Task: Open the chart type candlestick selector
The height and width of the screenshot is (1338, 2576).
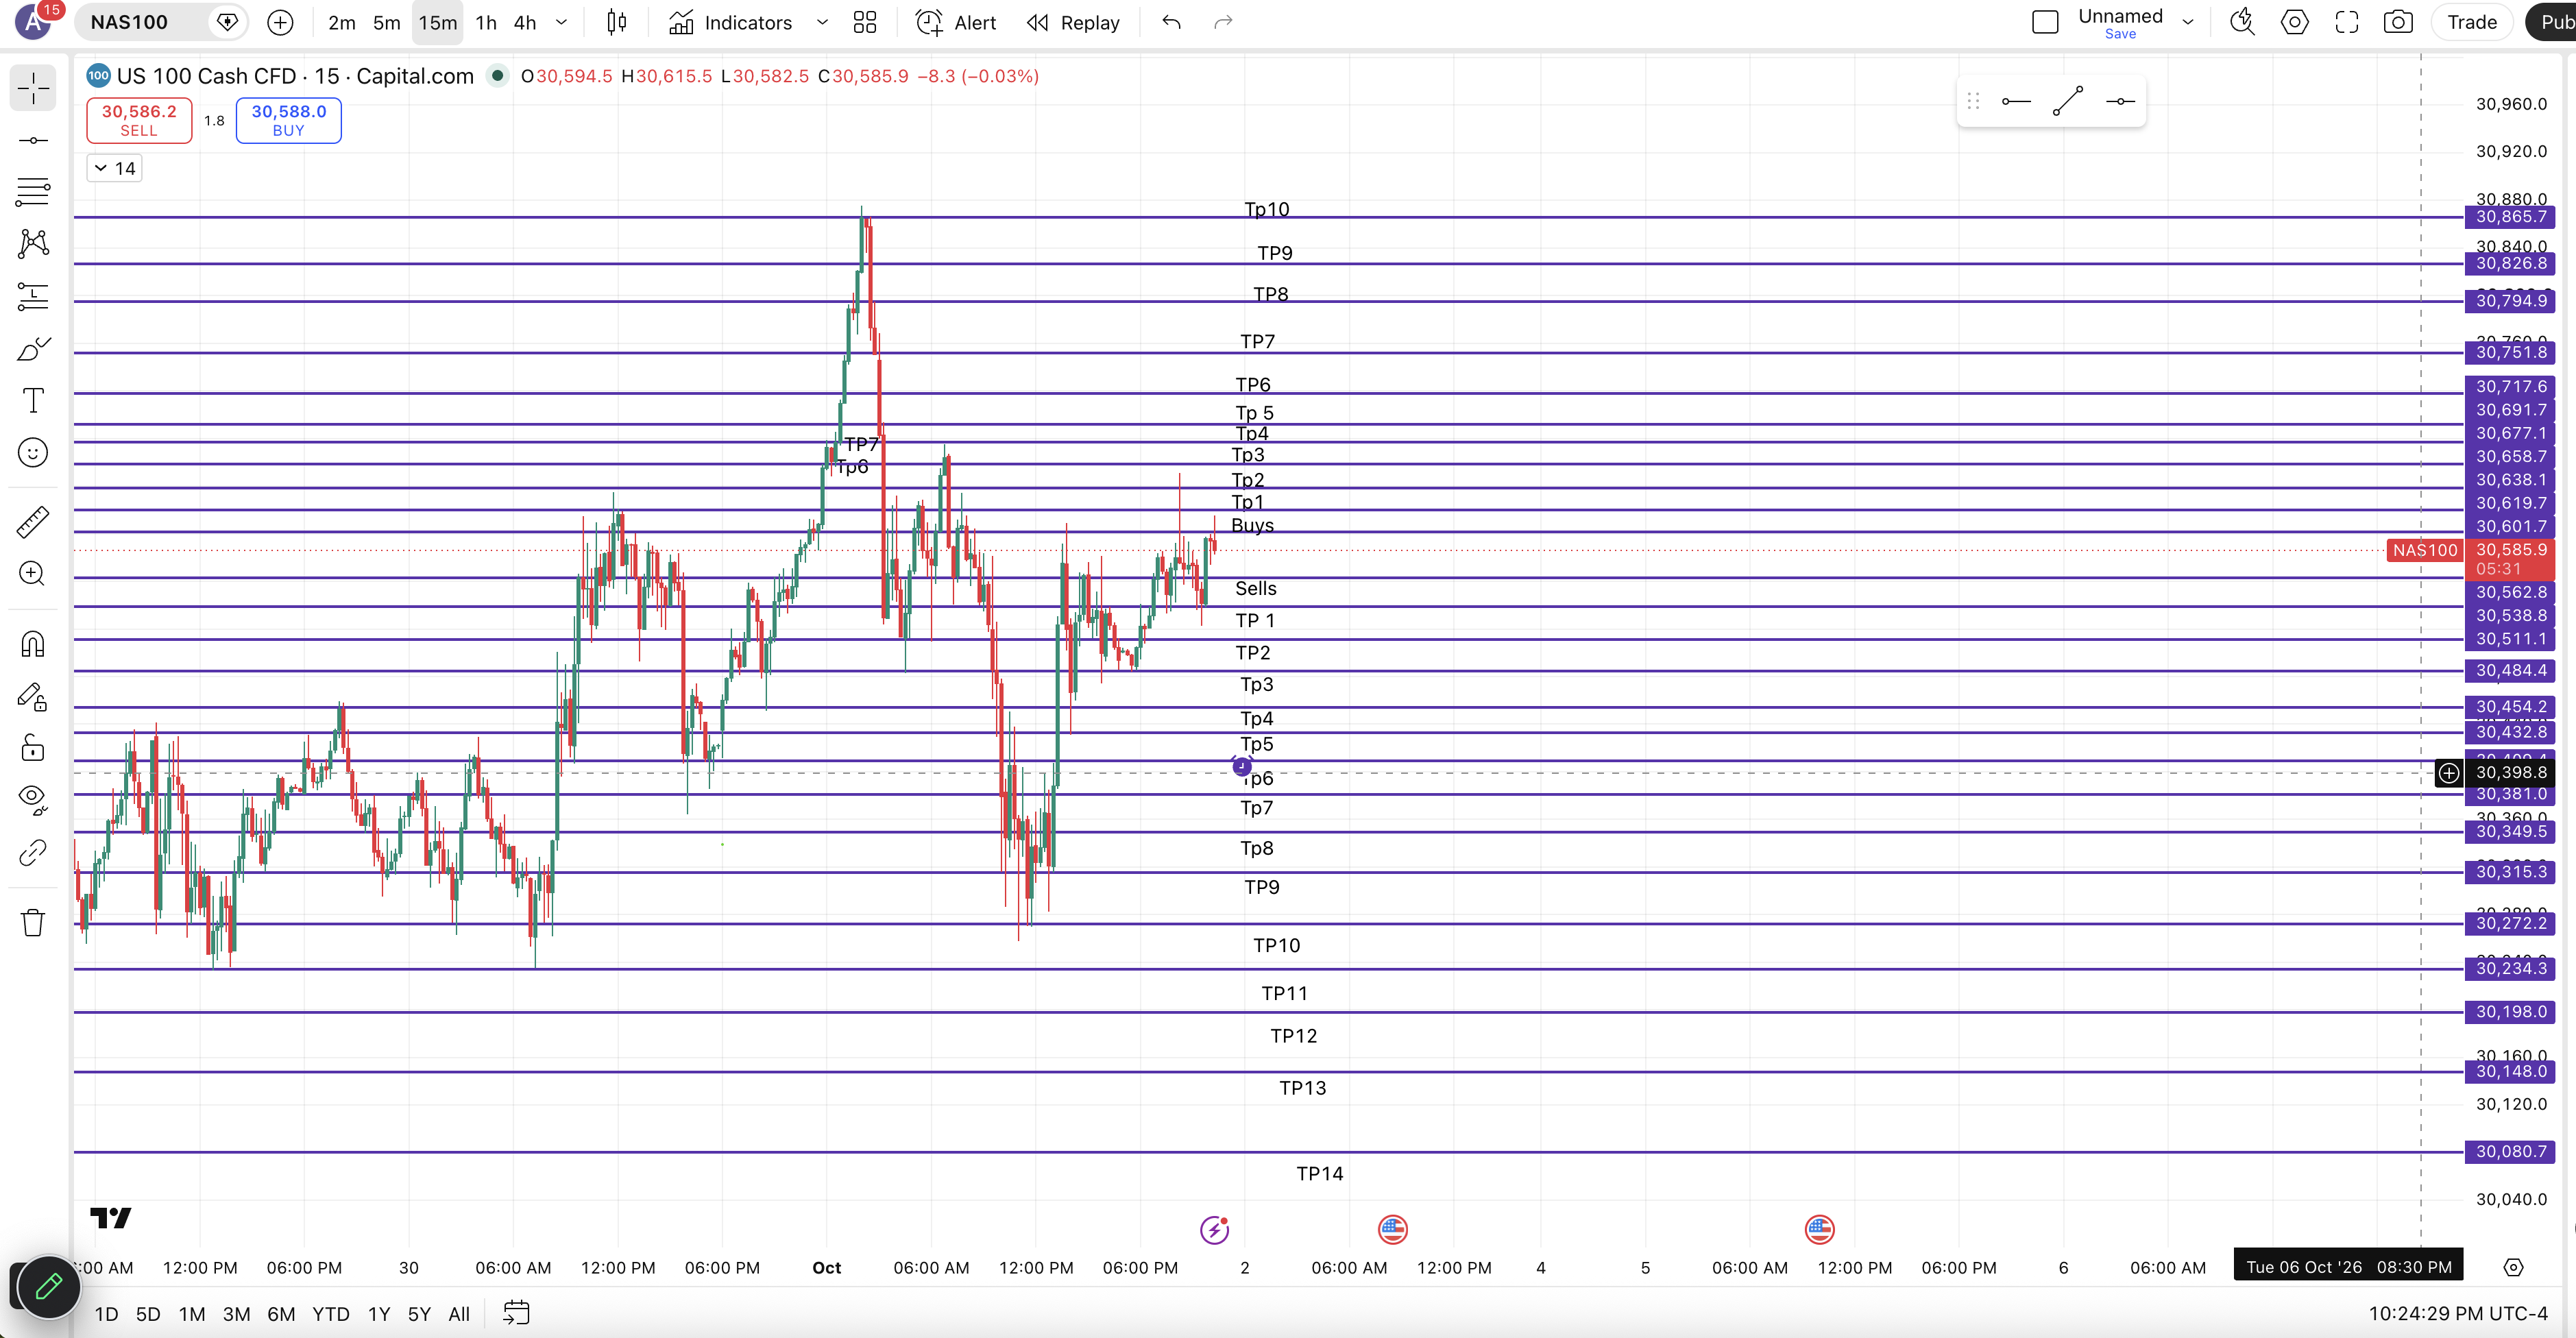Action: [x=617, y=22]
